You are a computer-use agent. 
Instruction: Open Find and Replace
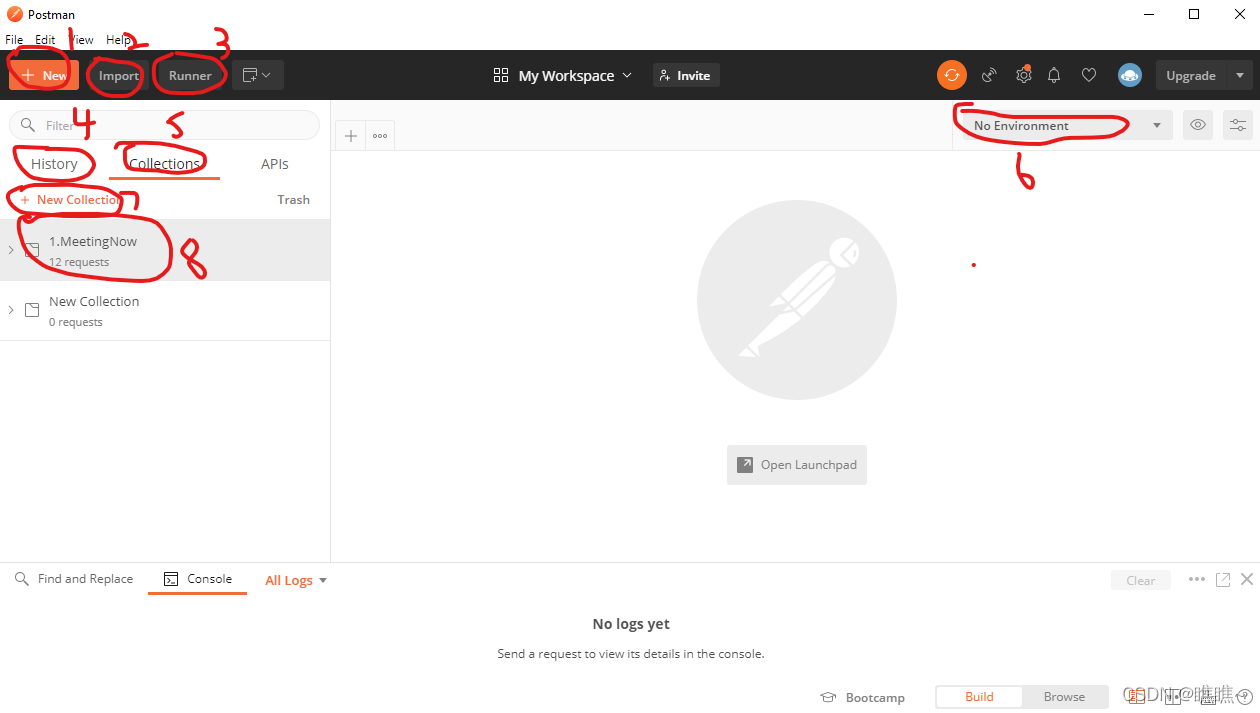(74, 579)
